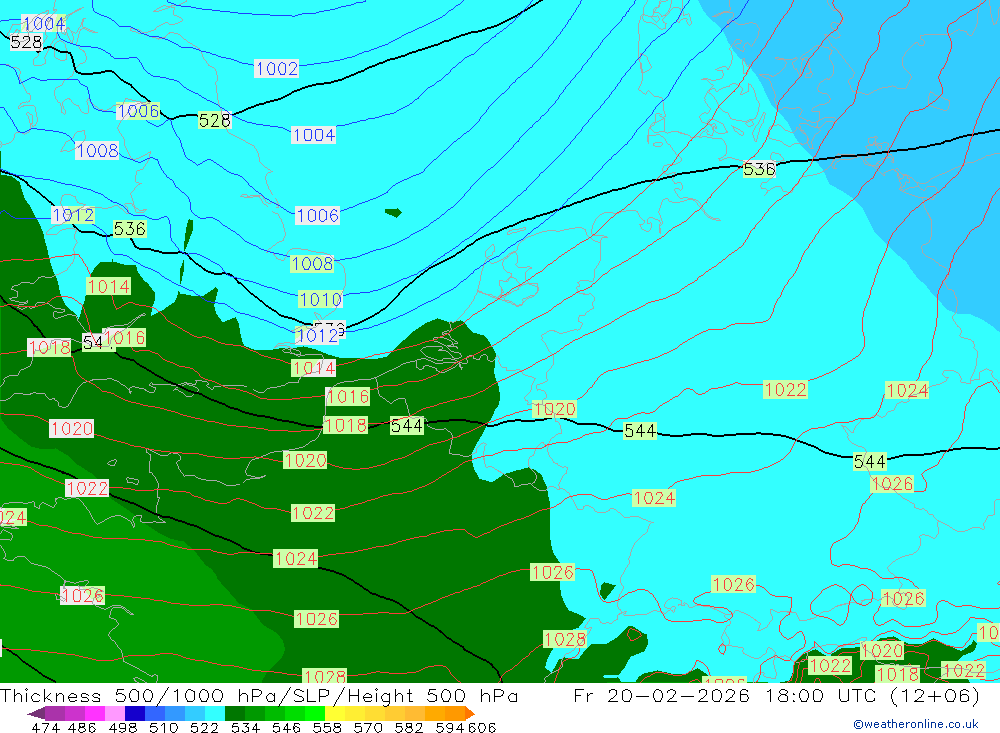This screenshot has height=733, width=1000.
Task: Pick the bright yellow legend swatch
Action: tap(335, 713)
